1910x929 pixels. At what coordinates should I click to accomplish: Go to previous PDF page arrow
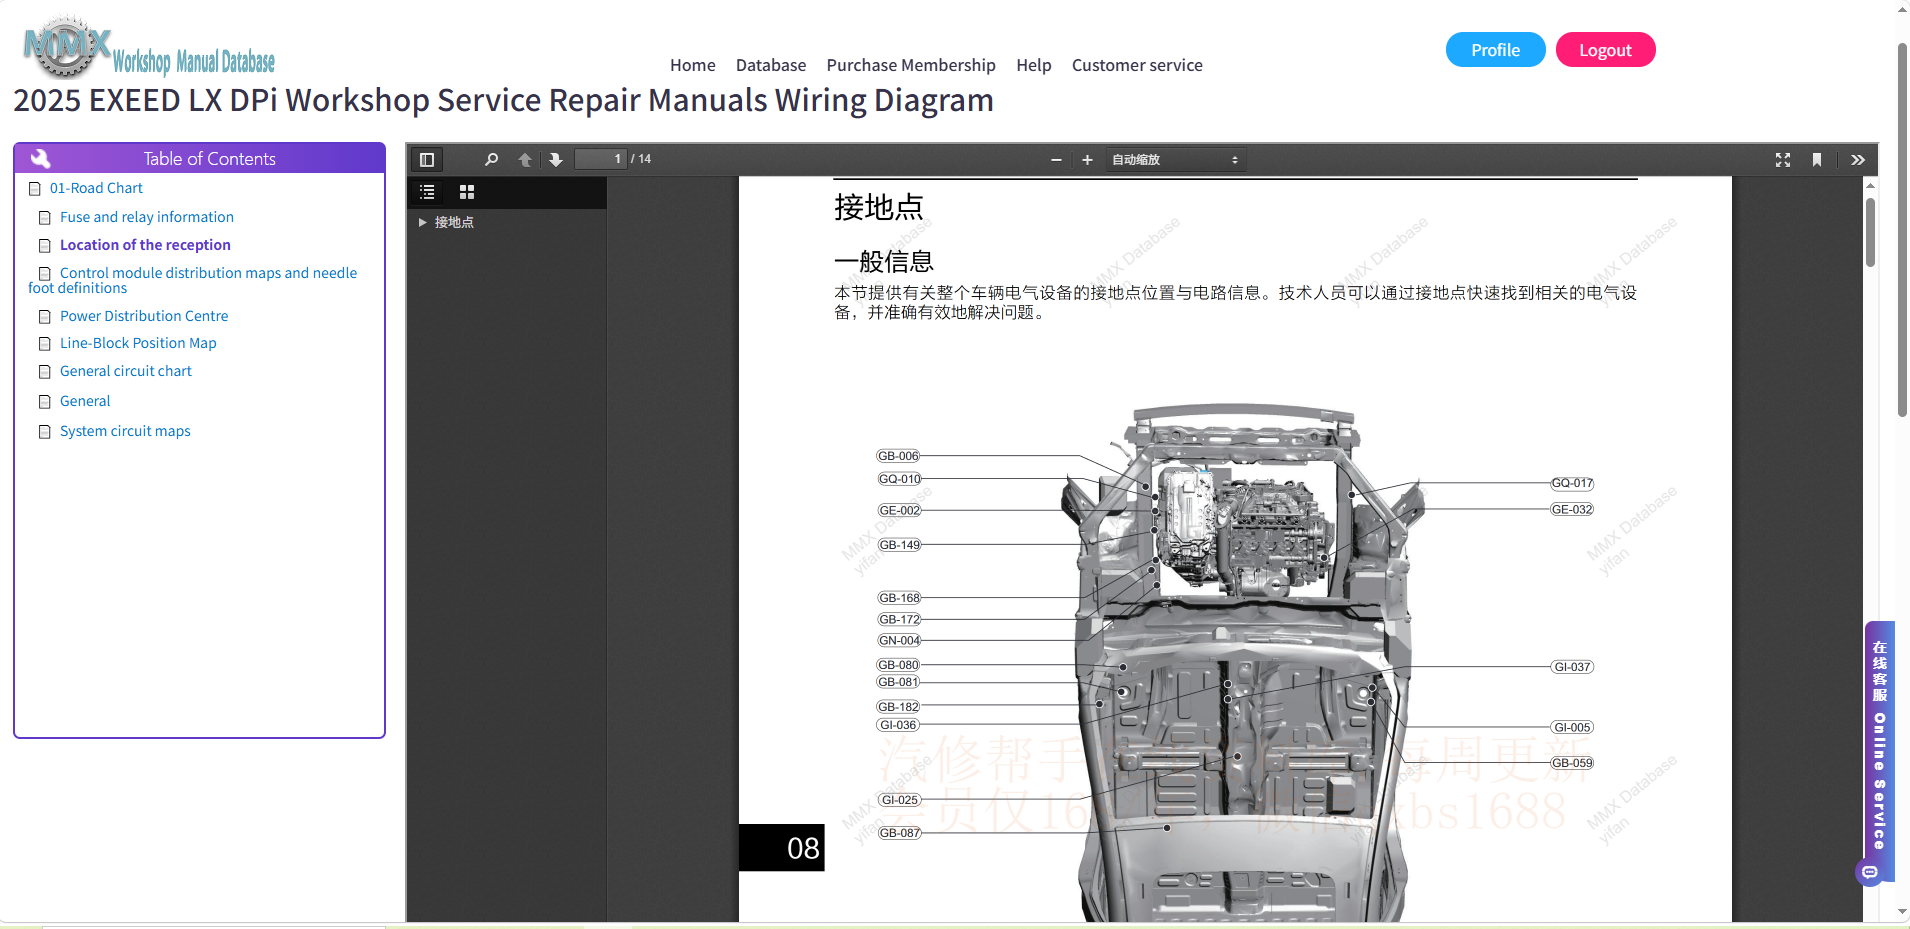(525, 160)
